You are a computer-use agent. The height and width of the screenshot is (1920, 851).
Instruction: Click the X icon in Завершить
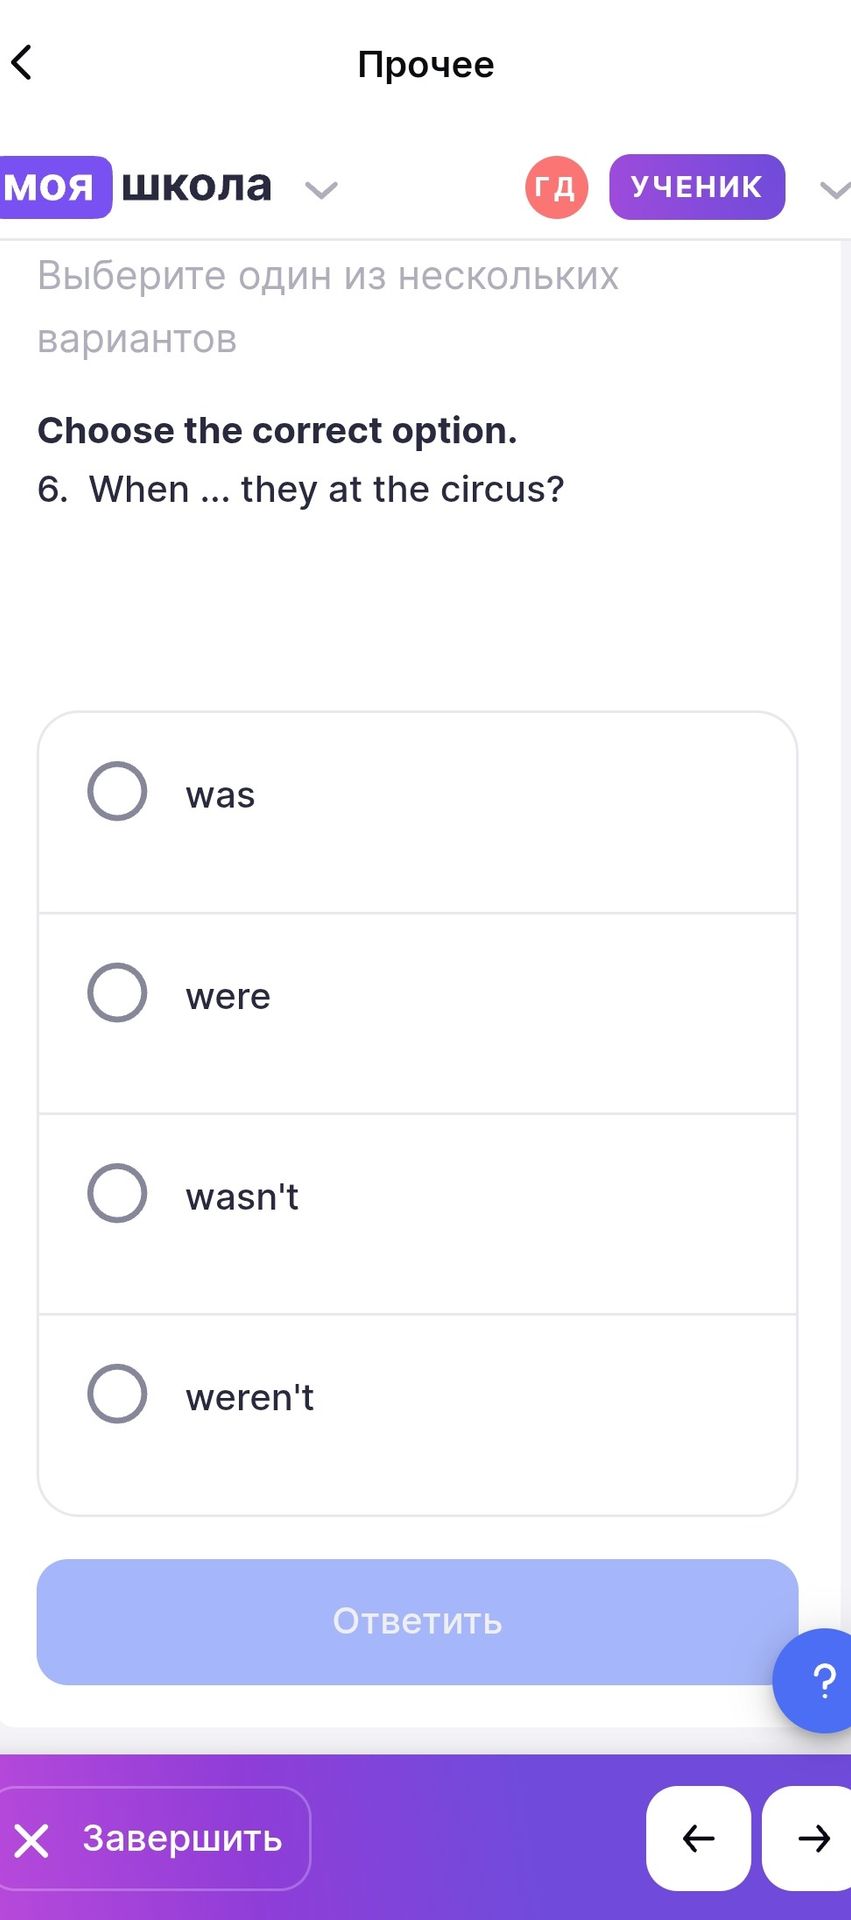pos(31,1840)
